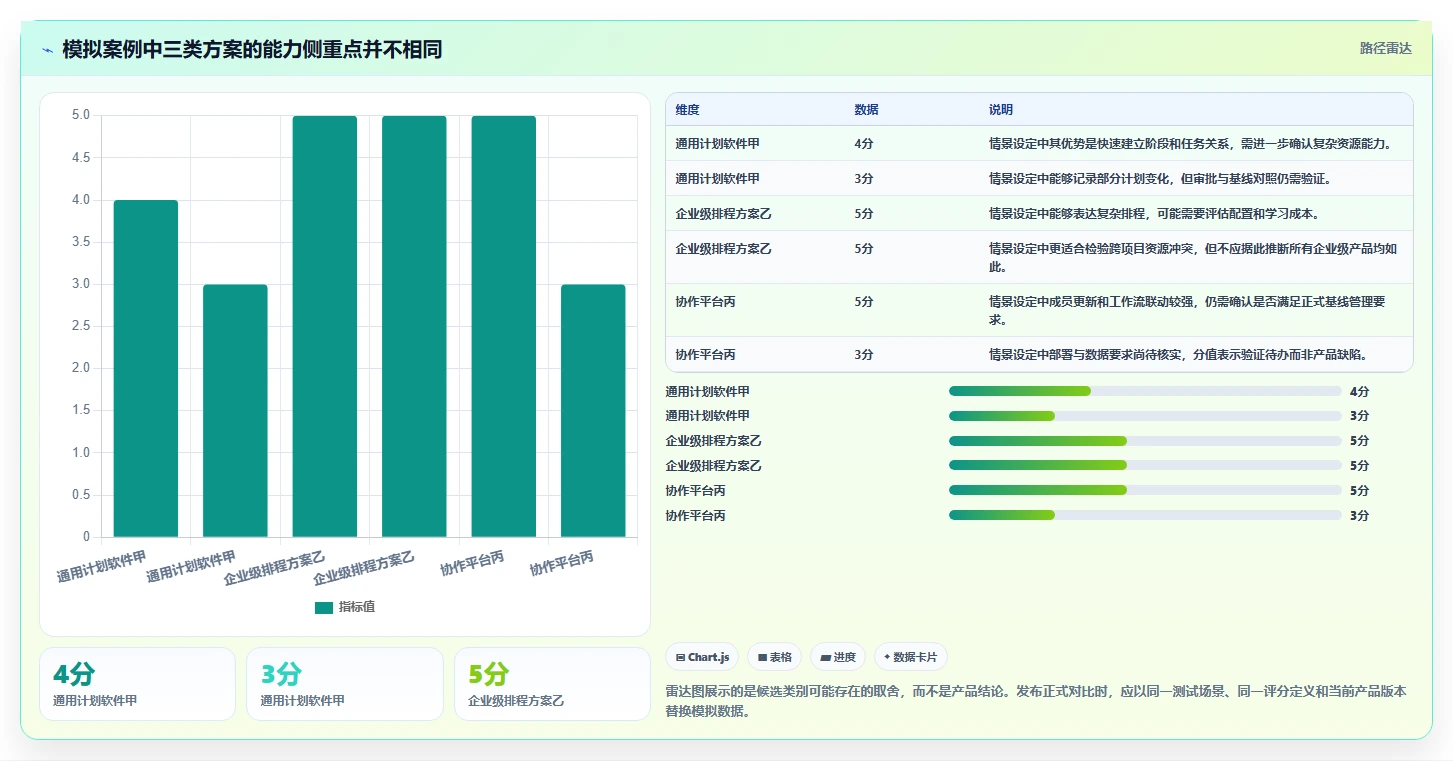
Task: Click the 说明 column header
Action: click(x=1001, y=110)
